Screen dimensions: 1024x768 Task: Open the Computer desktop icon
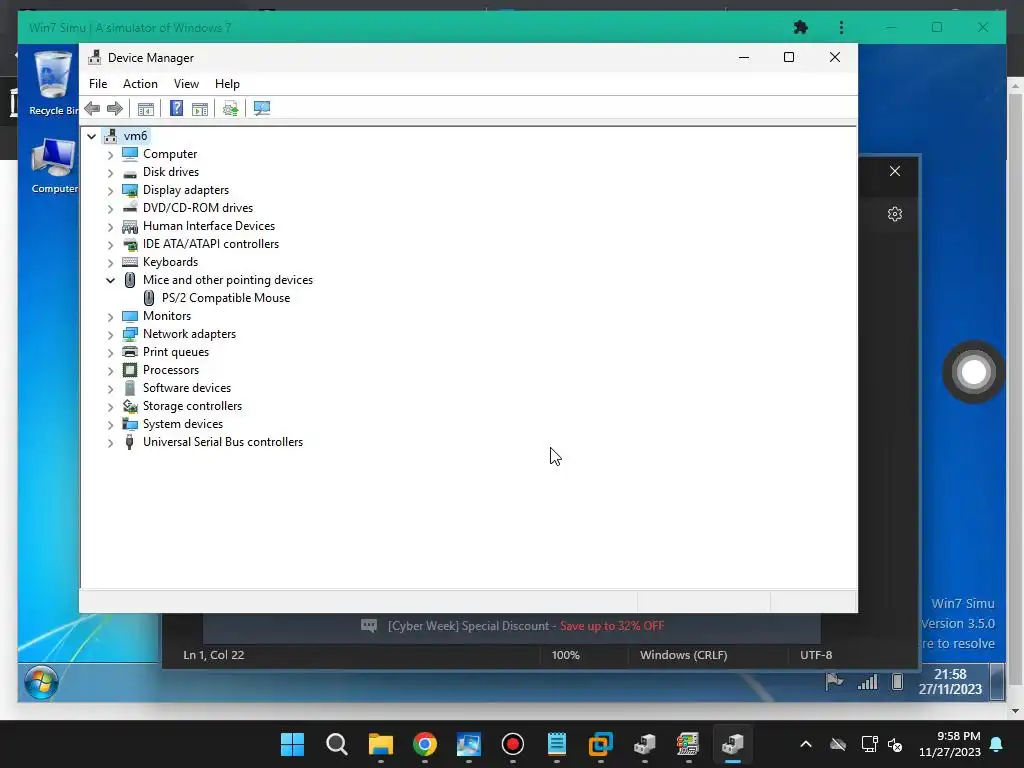pos(54,166)
